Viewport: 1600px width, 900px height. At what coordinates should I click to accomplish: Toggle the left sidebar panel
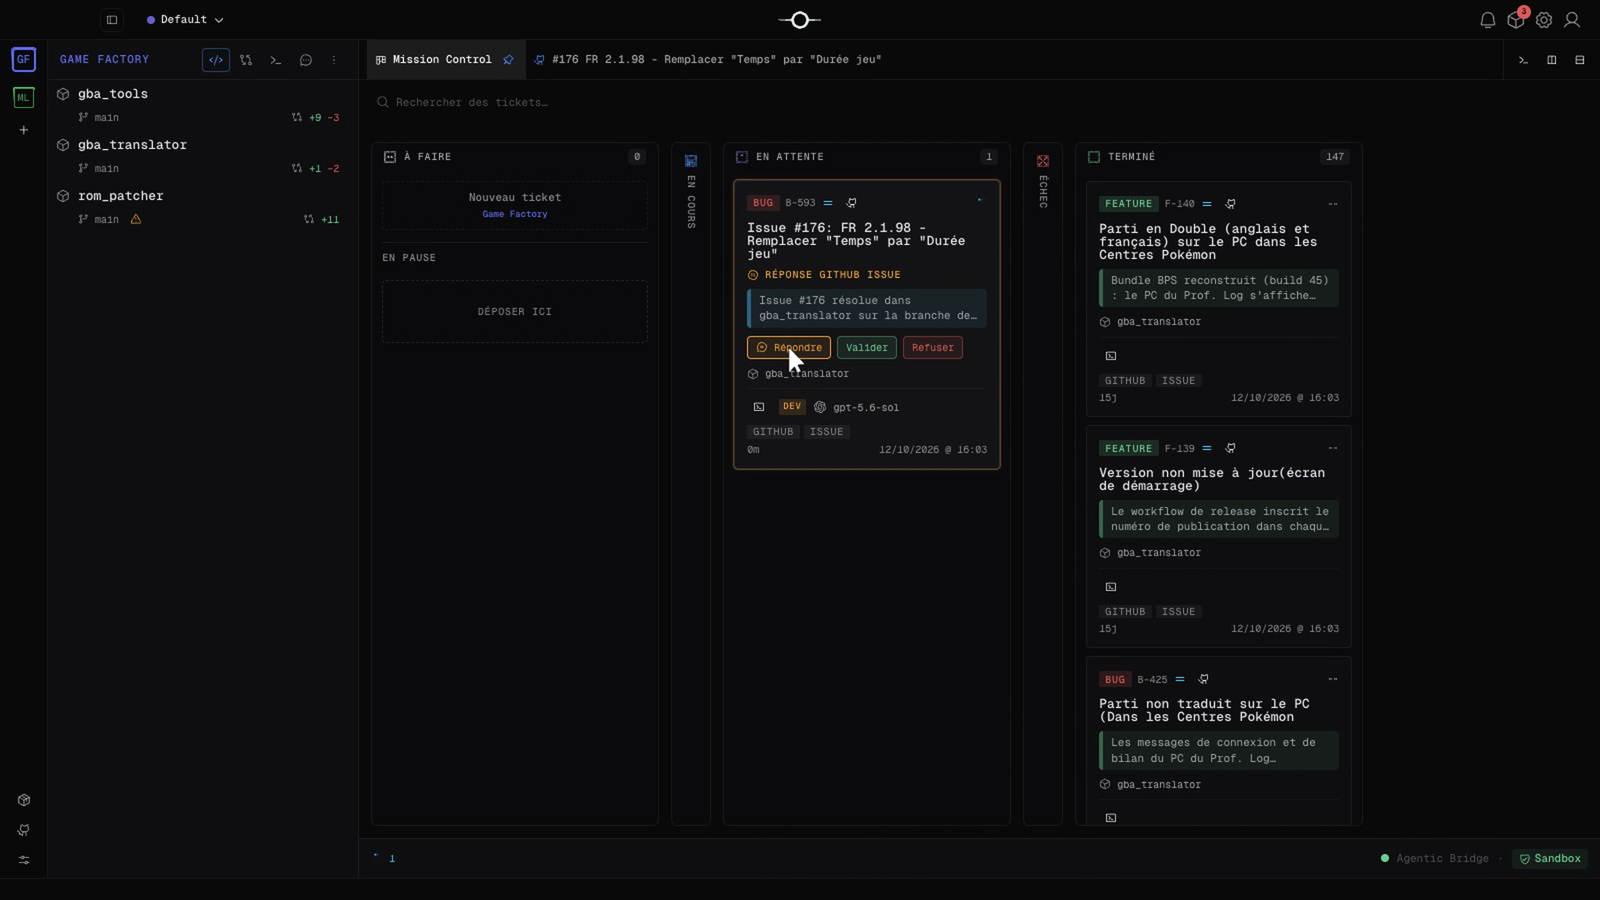coord(112,20)
